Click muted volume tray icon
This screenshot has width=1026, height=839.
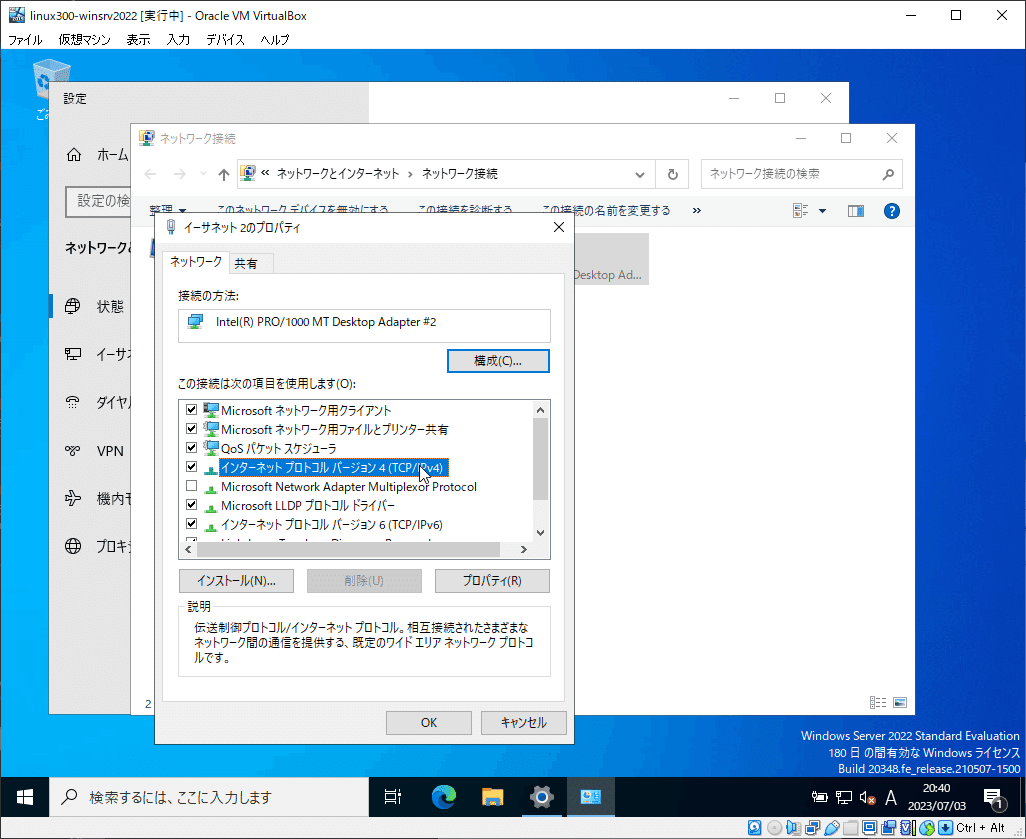868,797
